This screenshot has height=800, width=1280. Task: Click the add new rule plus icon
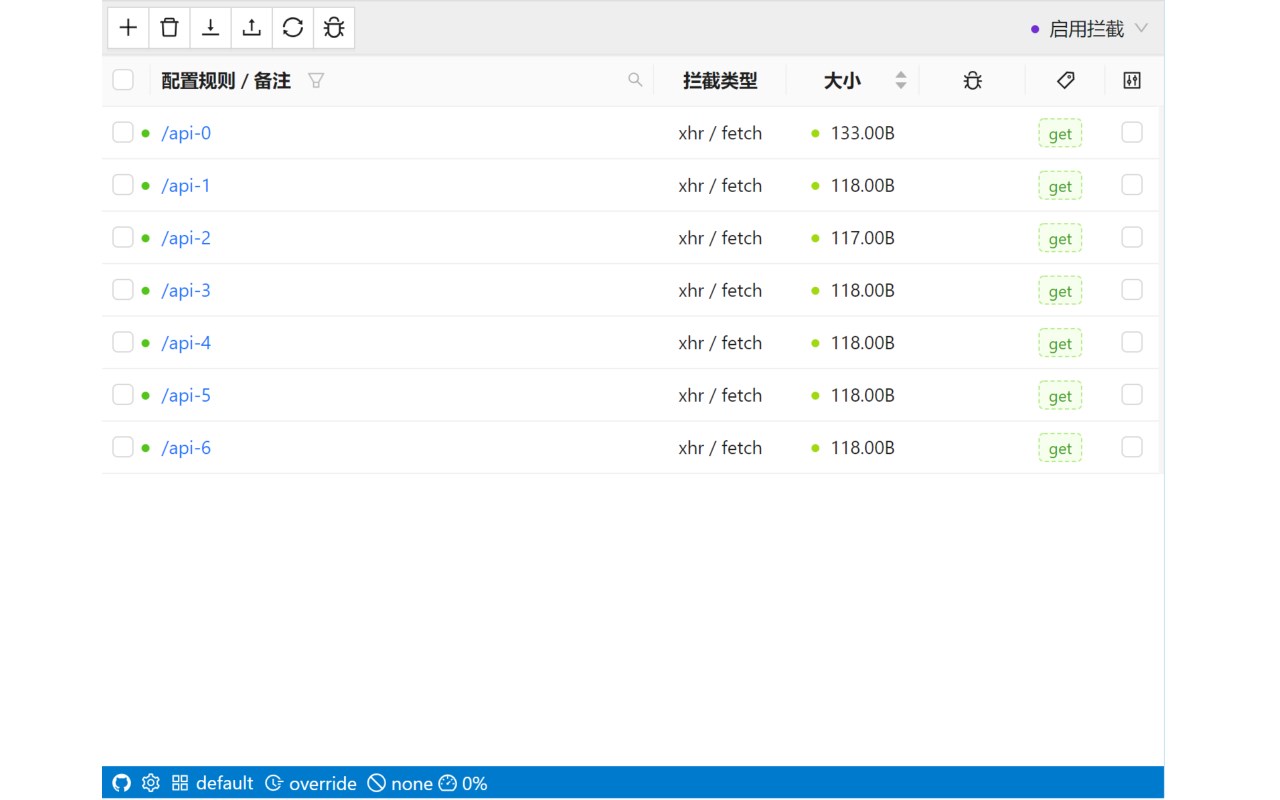click(x=128, y=28)
